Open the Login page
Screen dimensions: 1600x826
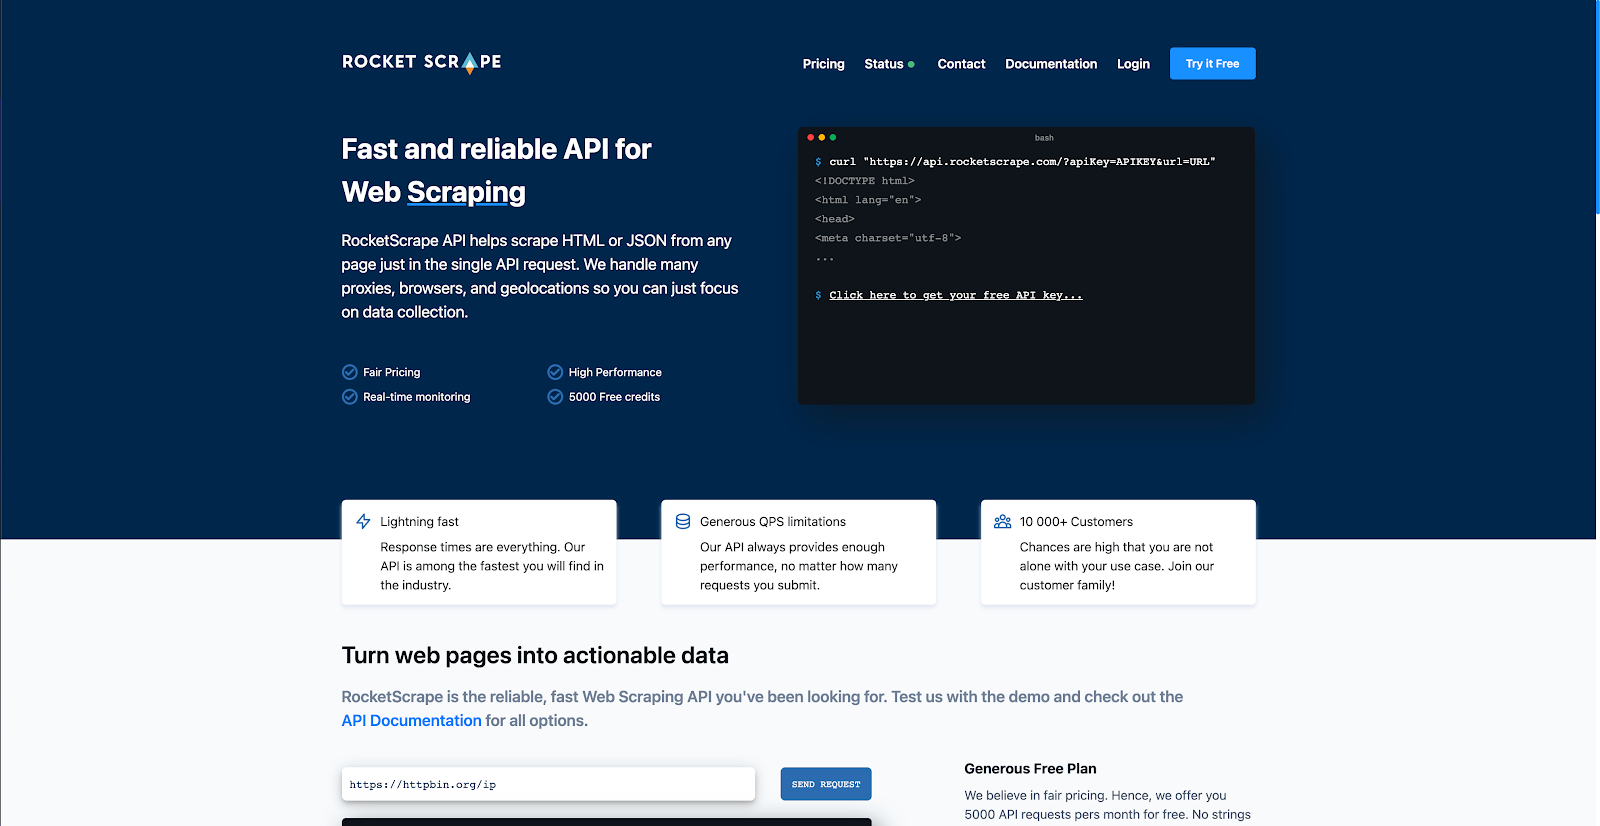1133,64
